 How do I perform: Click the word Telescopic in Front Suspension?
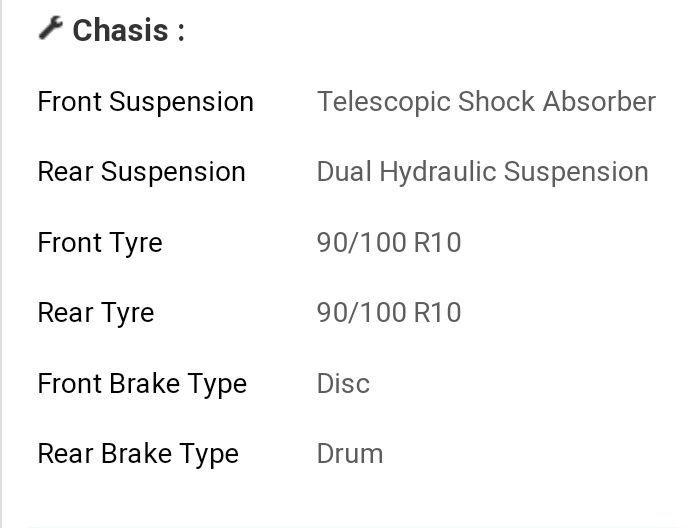point(383,102)
